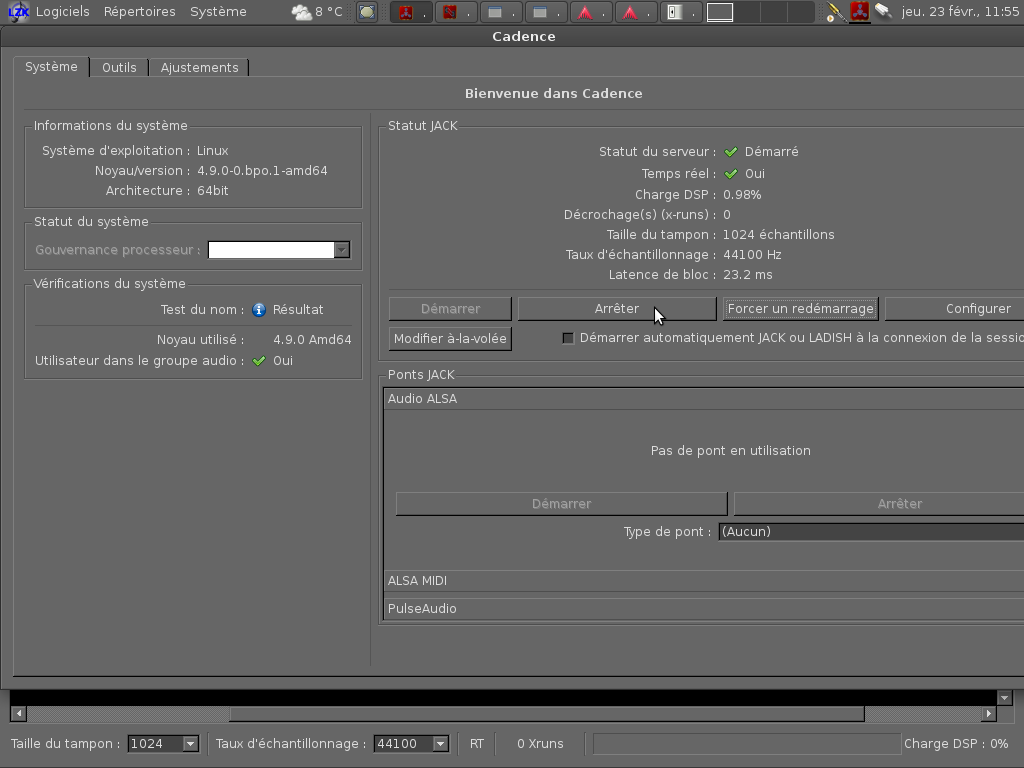
Task: Click the cable plug icon in the system tray
Action: 883,12
